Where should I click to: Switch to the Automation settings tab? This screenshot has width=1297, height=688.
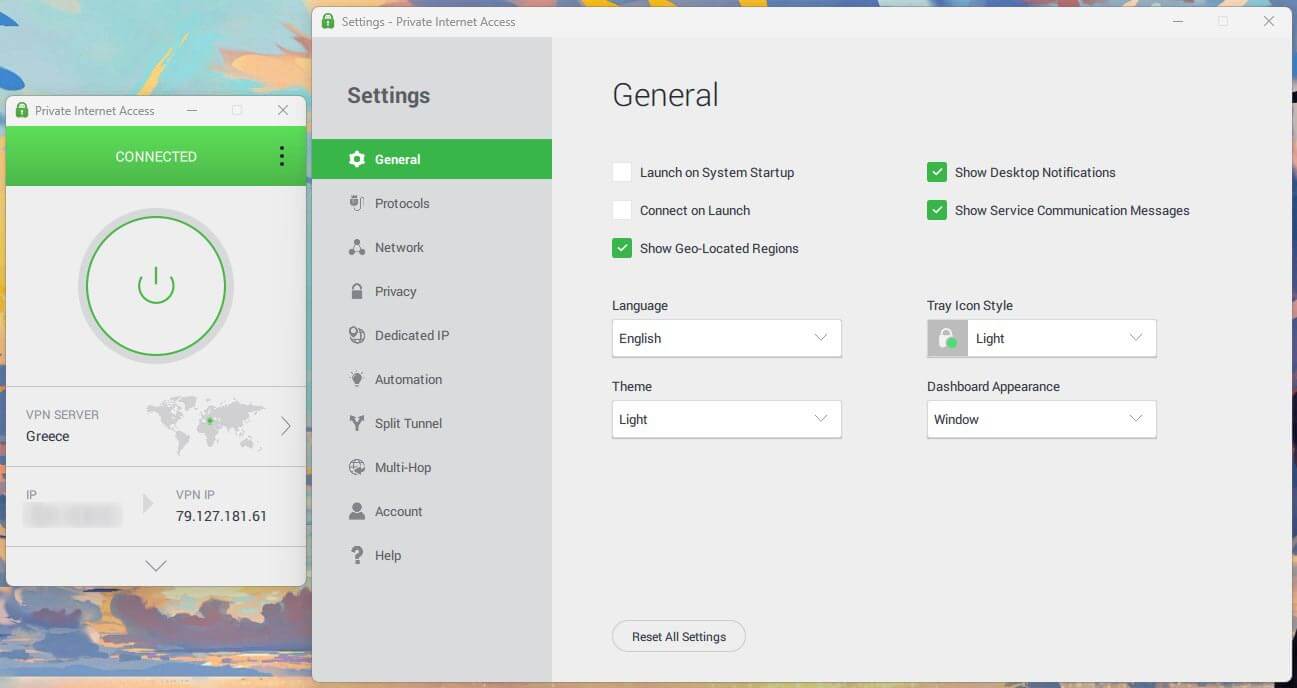[x=432, y=379]
